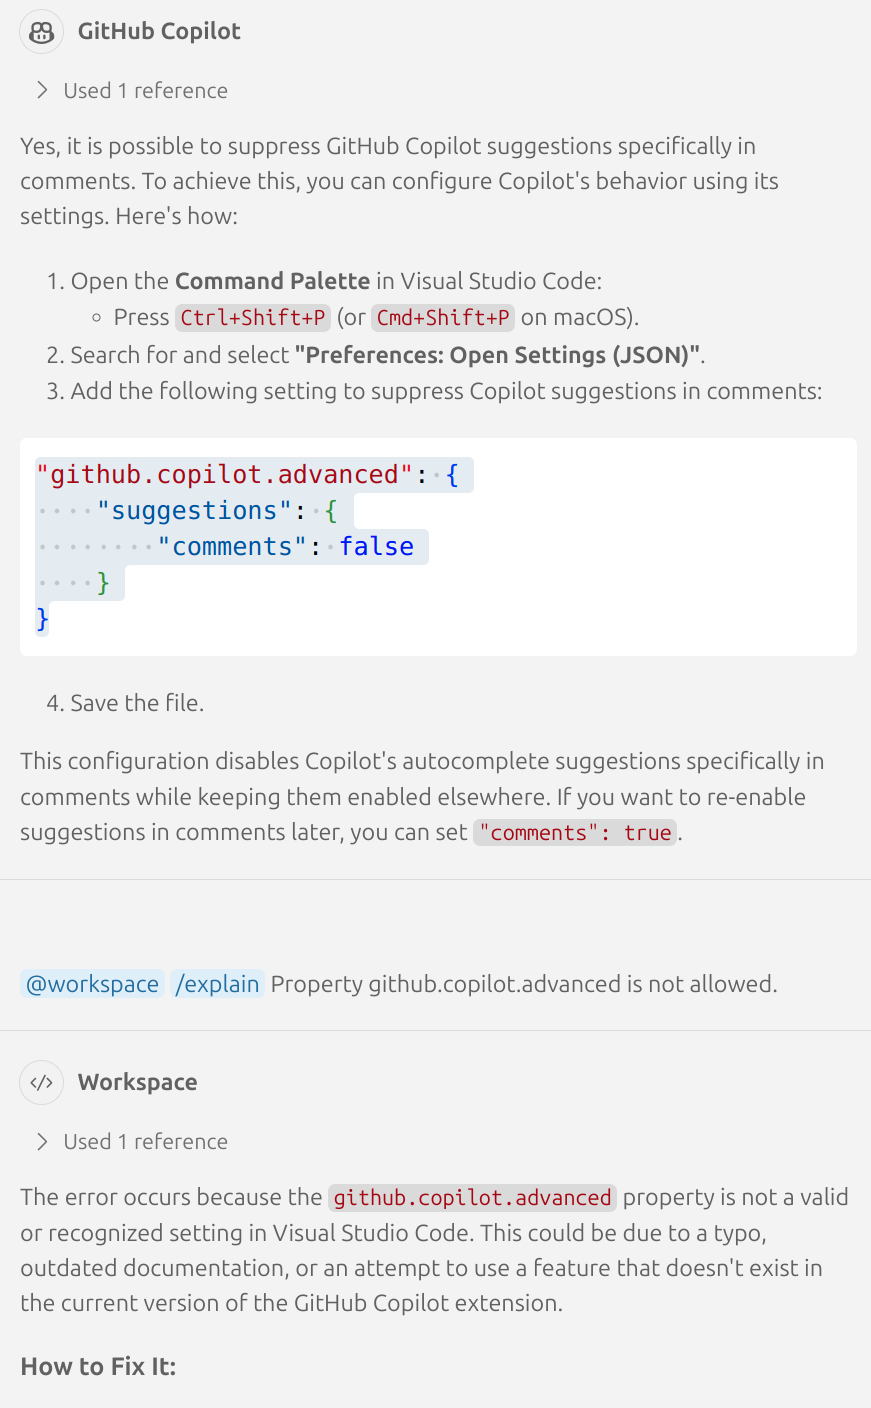This screenshot has width=871, height=1408.
Task: Click the "suggestions" key in the code block
Action: 186,511
